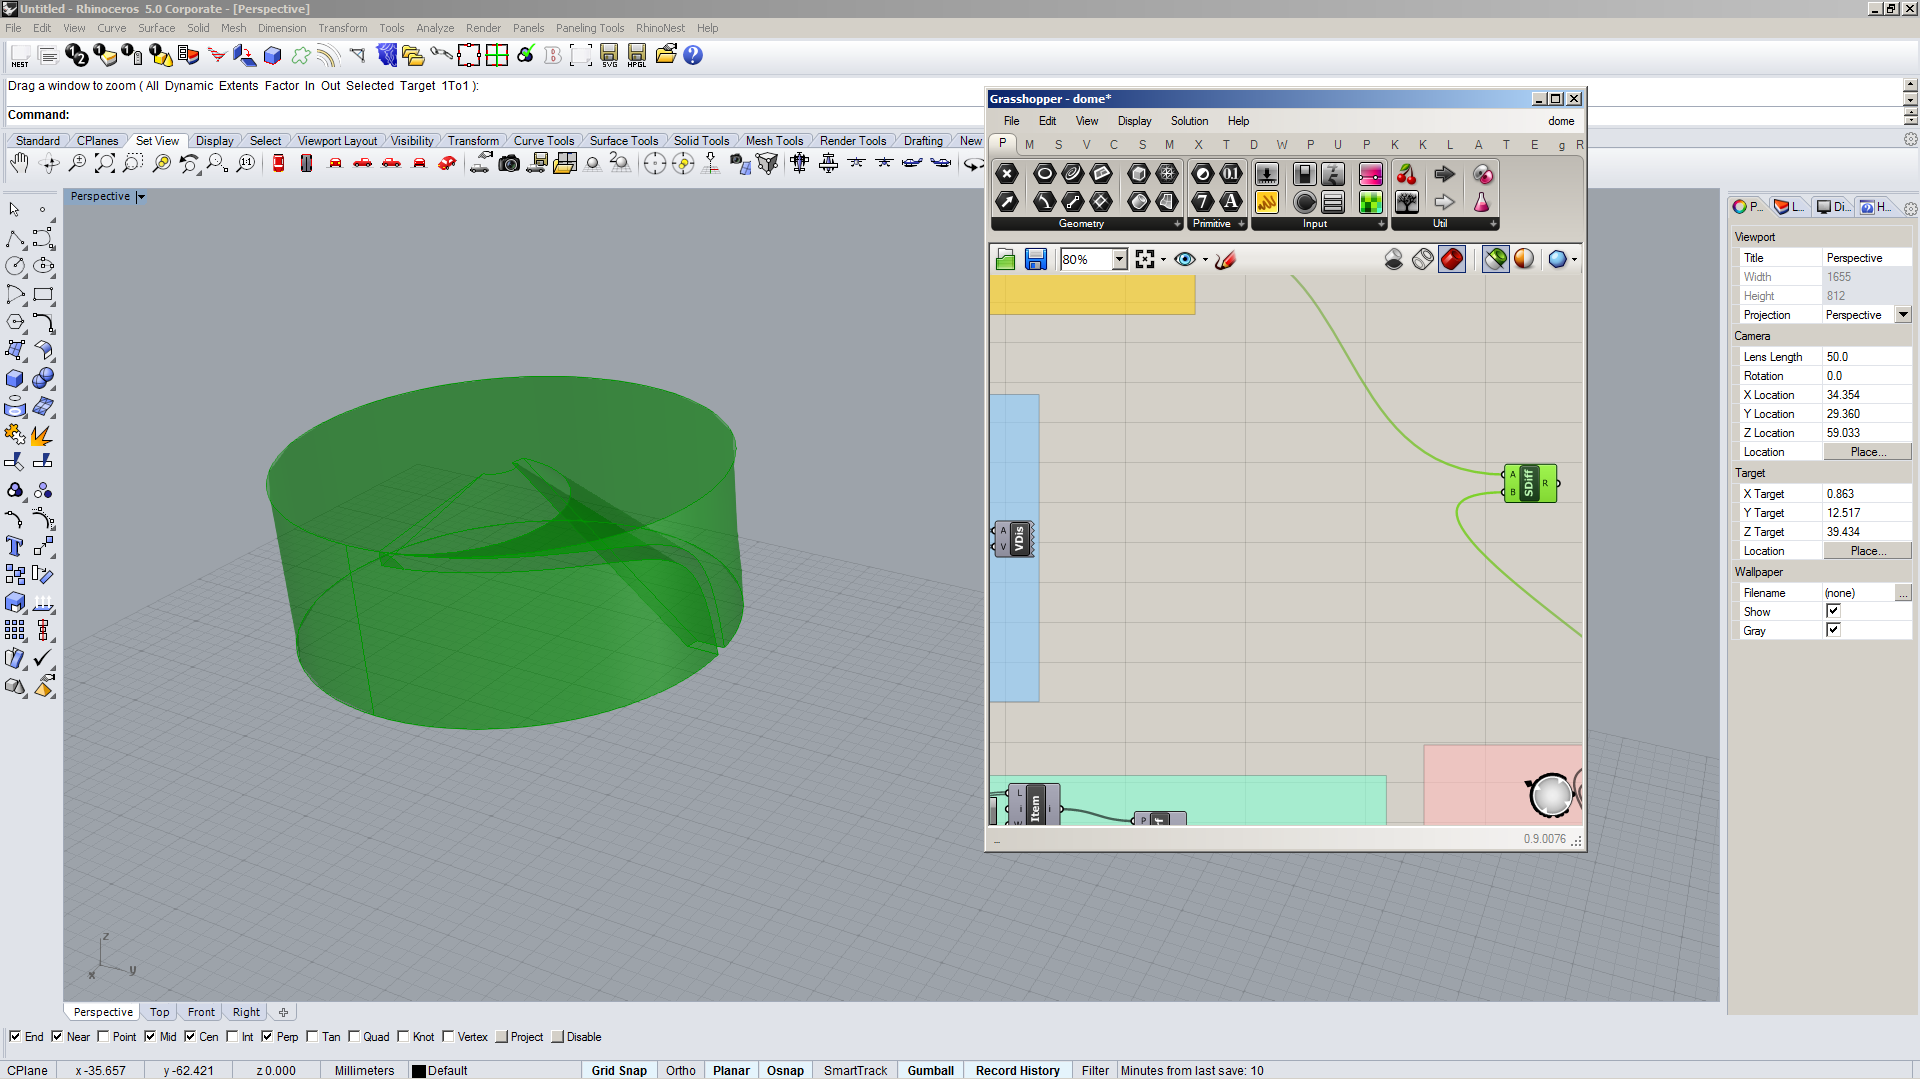Select the Grasshopper Integer 7 parameter icon
1920x1080 pixels.
point(1203,202)
